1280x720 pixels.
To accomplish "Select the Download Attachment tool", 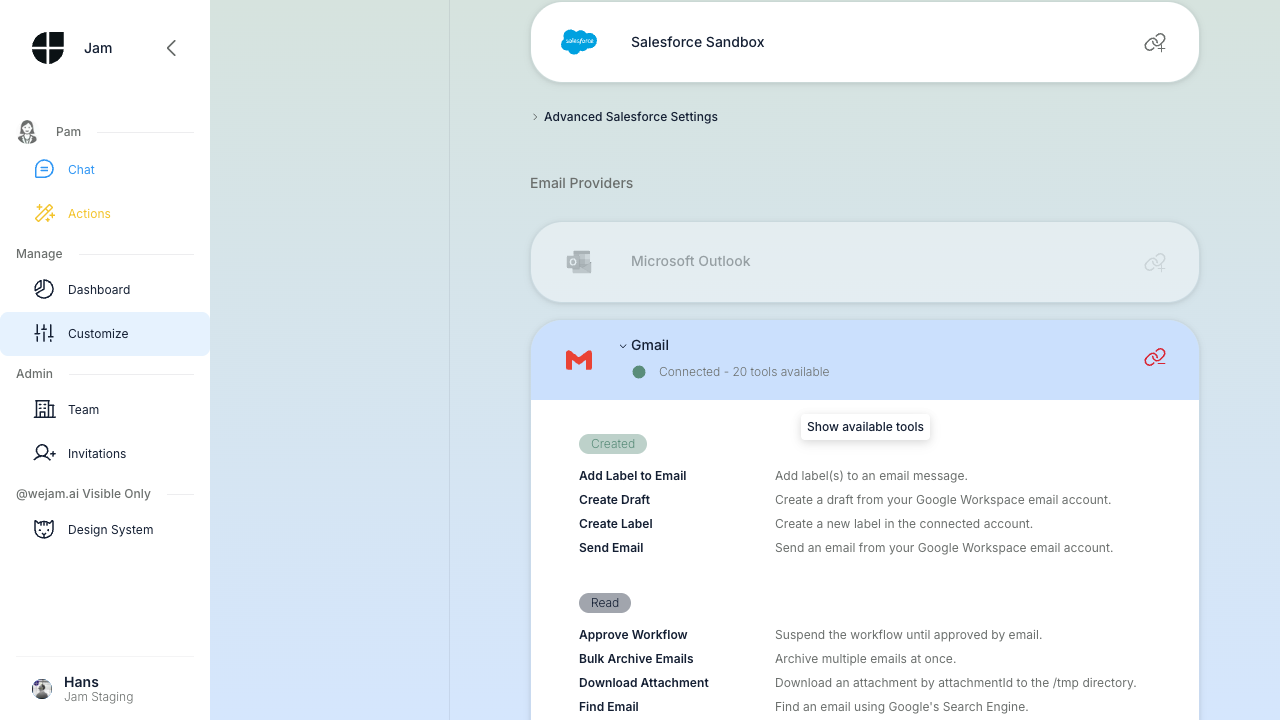I will point(644,683).
